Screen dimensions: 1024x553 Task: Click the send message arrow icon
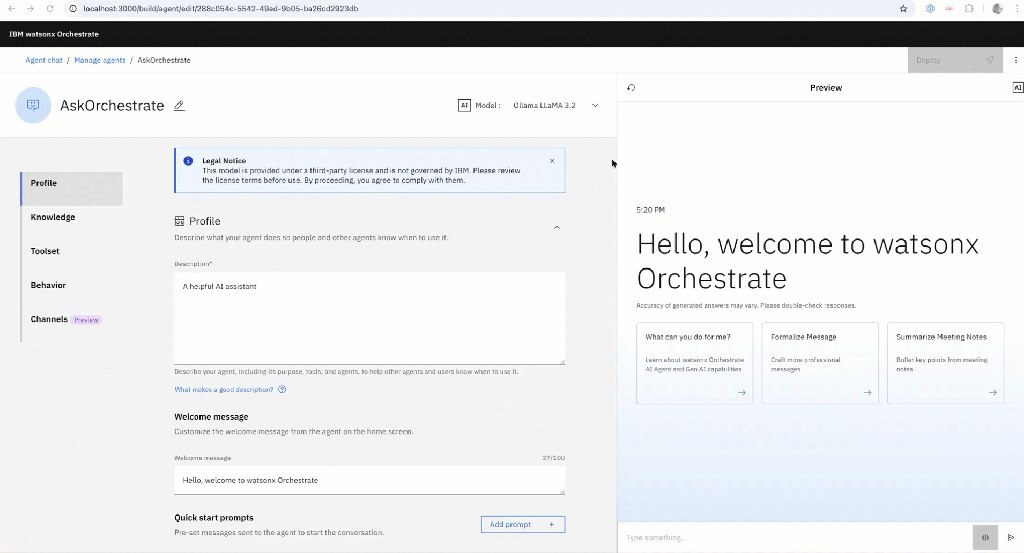(x=1011, y=537)
